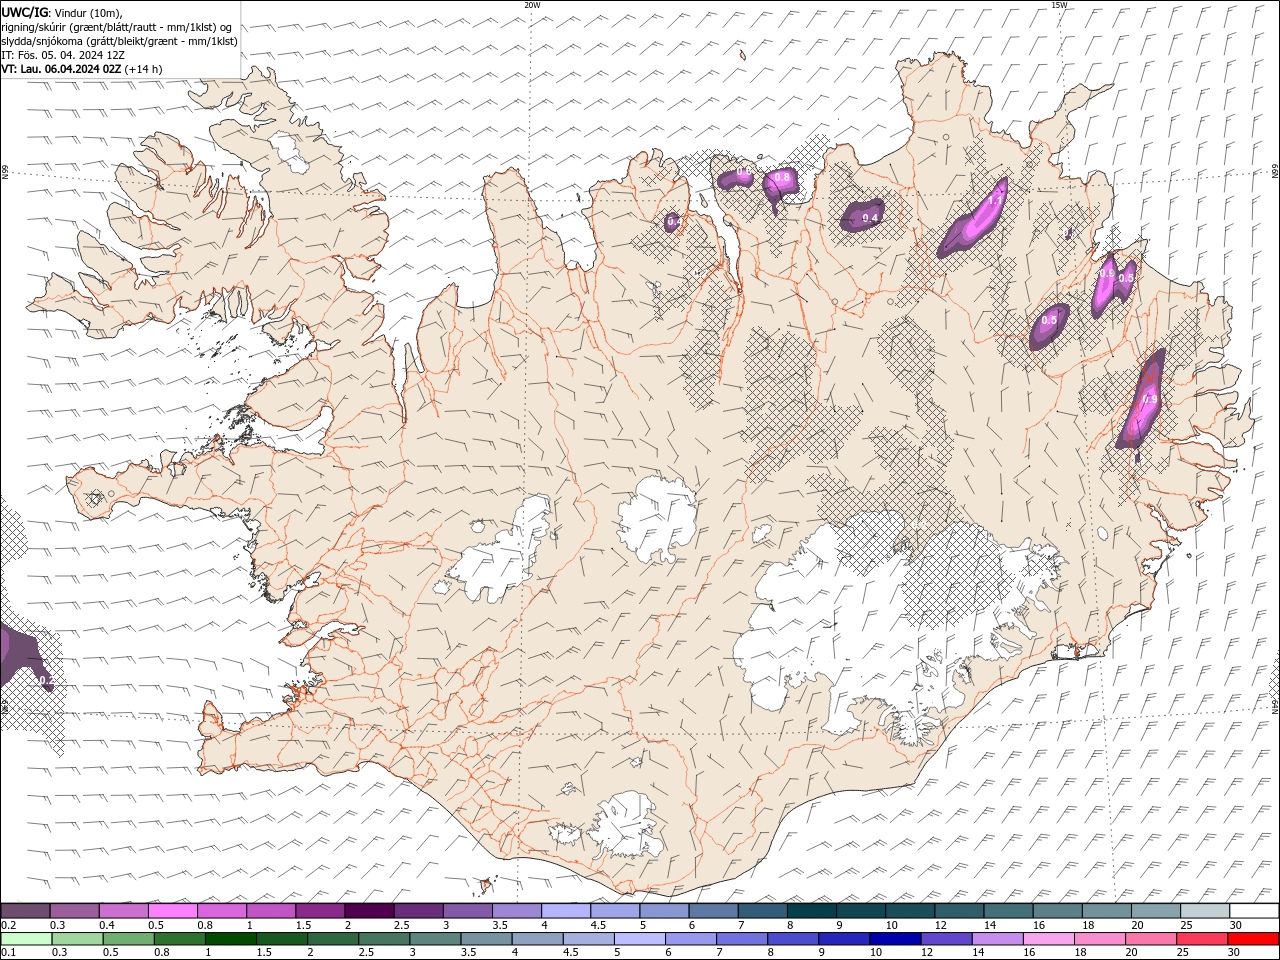
Task: Click the '20W' longitude label
Action: 532,5
